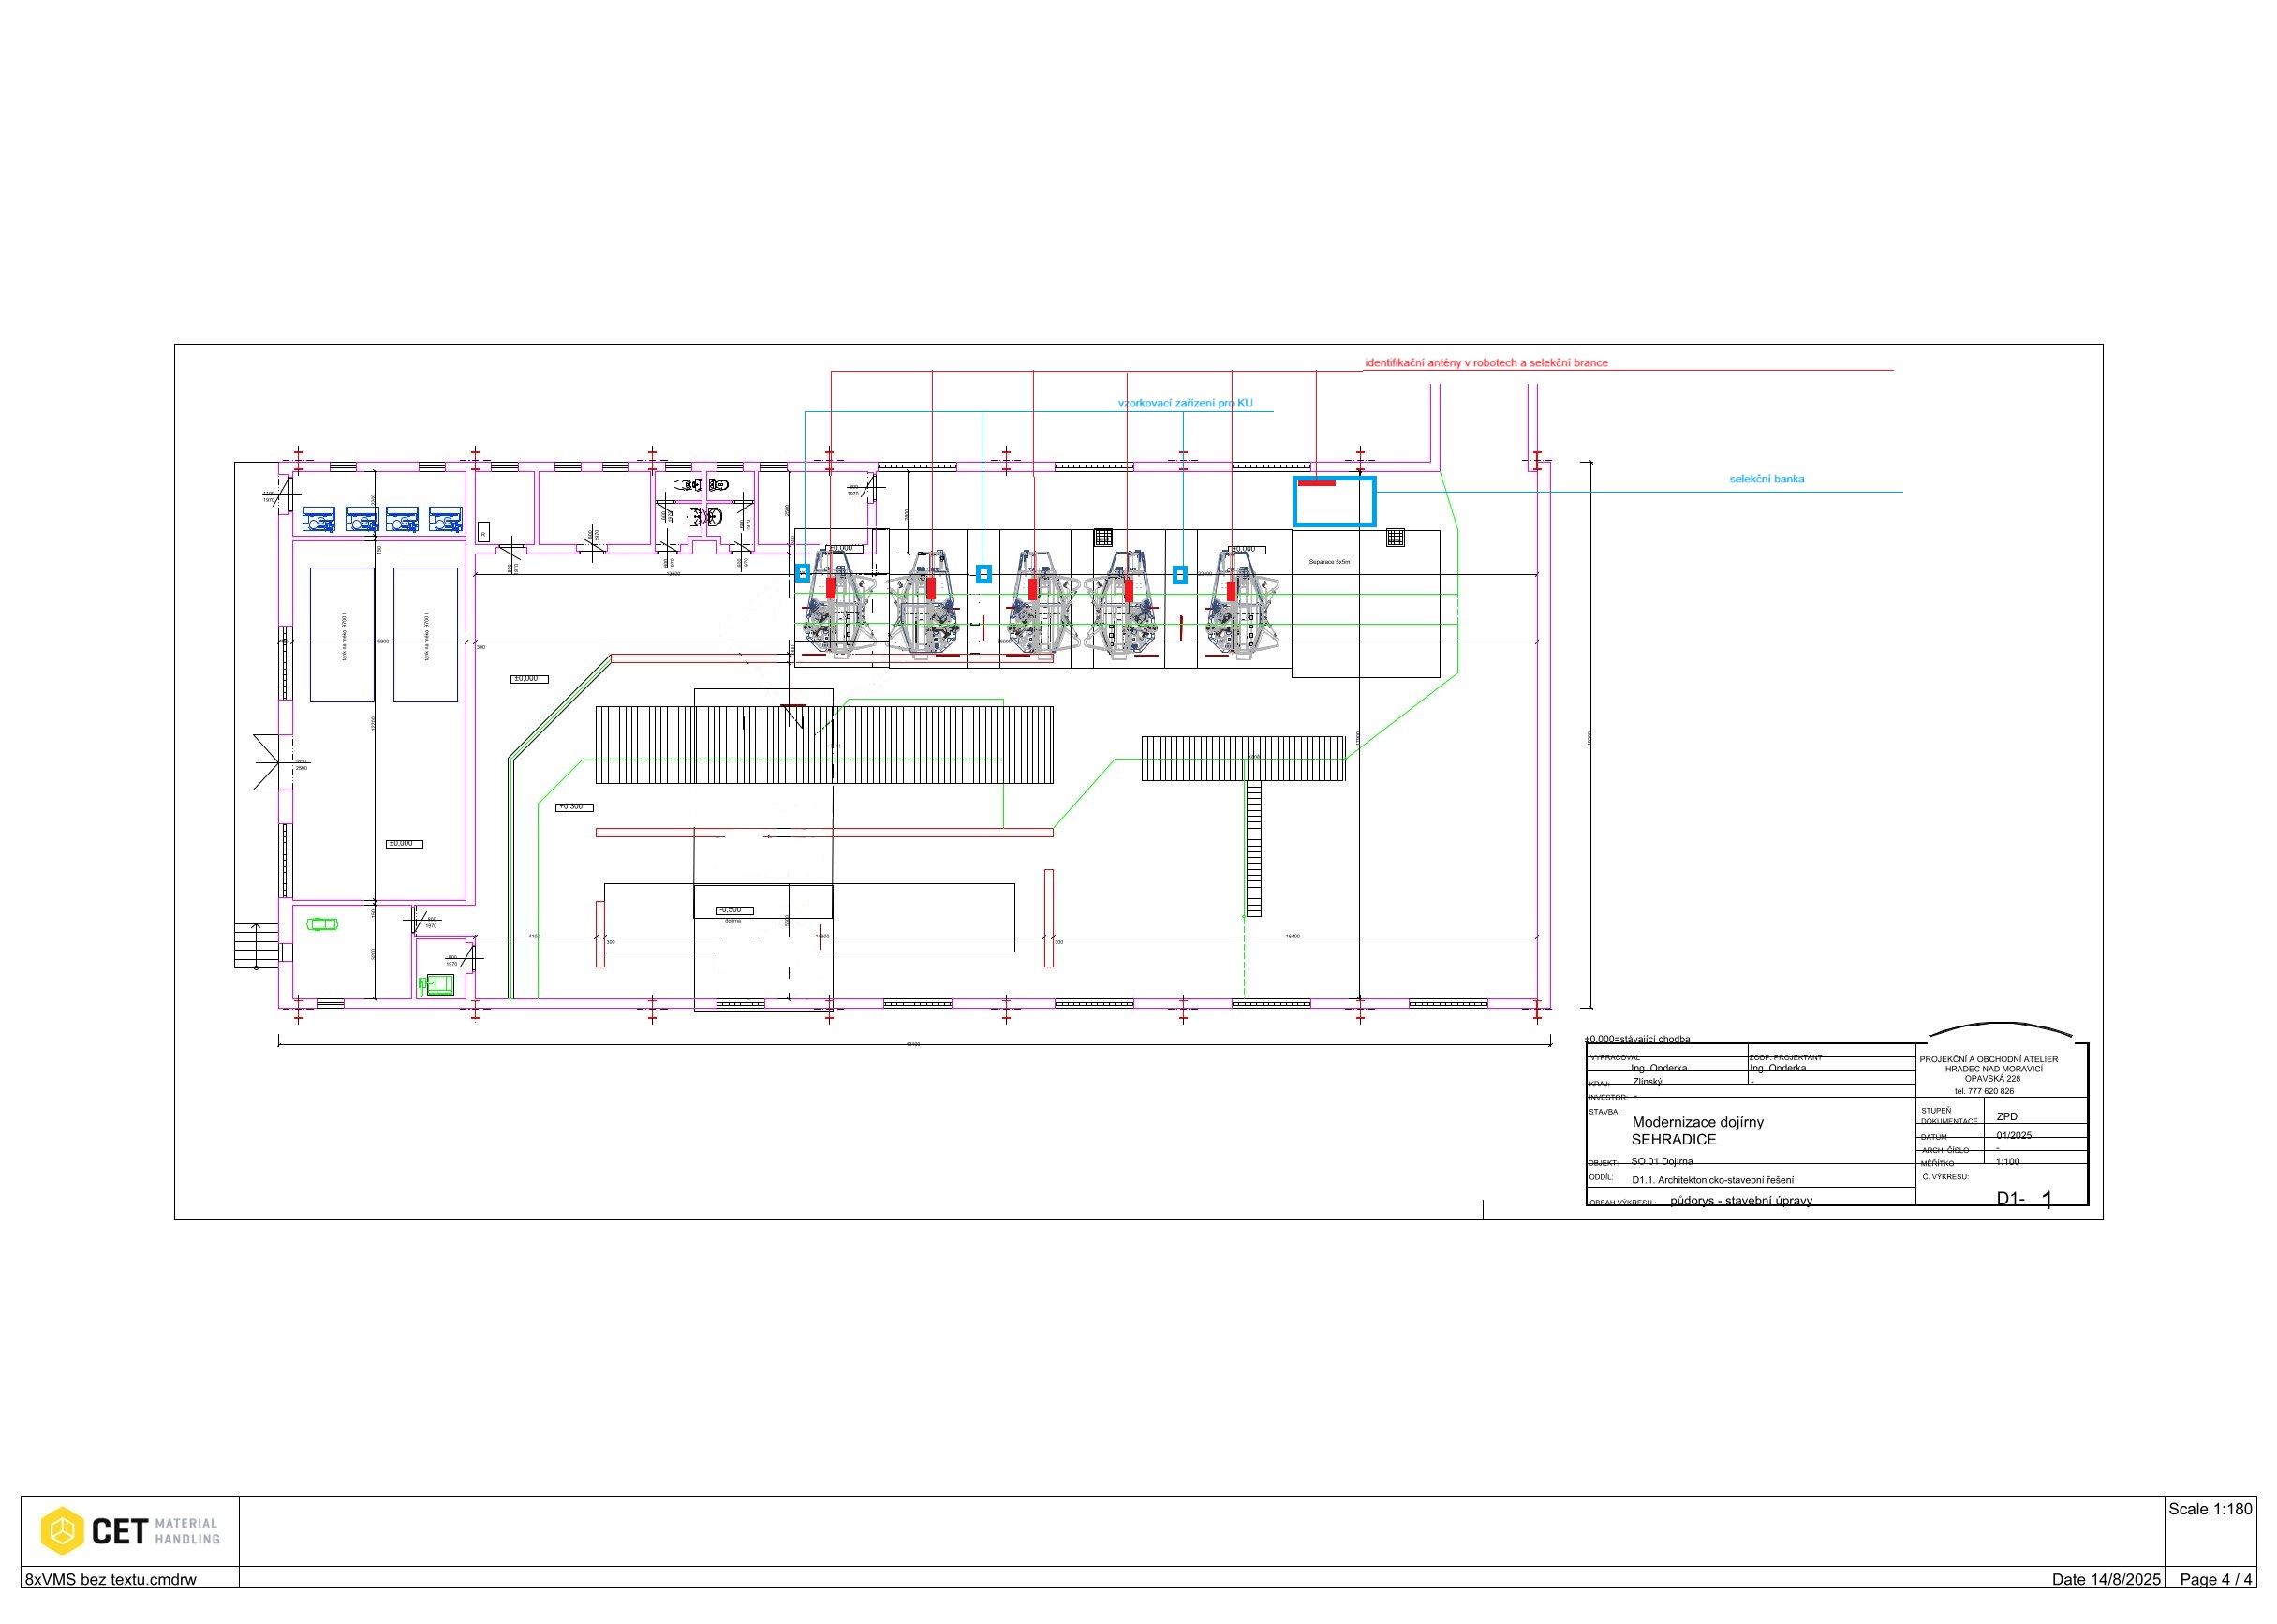This screenshot has height=1624, width=2277.
Task: Click the leftmost small blue sampling device square
Action: 802,573
